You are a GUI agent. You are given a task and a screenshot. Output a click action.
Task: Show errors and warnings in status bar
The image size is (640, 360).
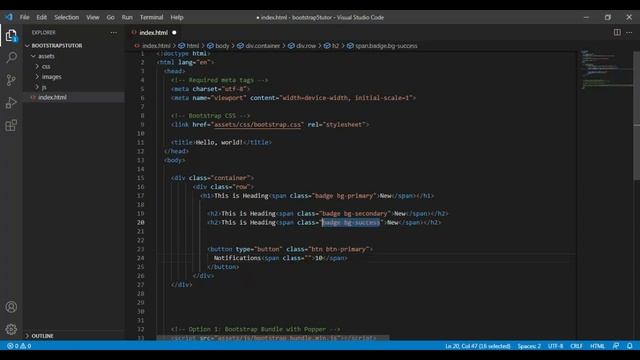coord(19,346)
